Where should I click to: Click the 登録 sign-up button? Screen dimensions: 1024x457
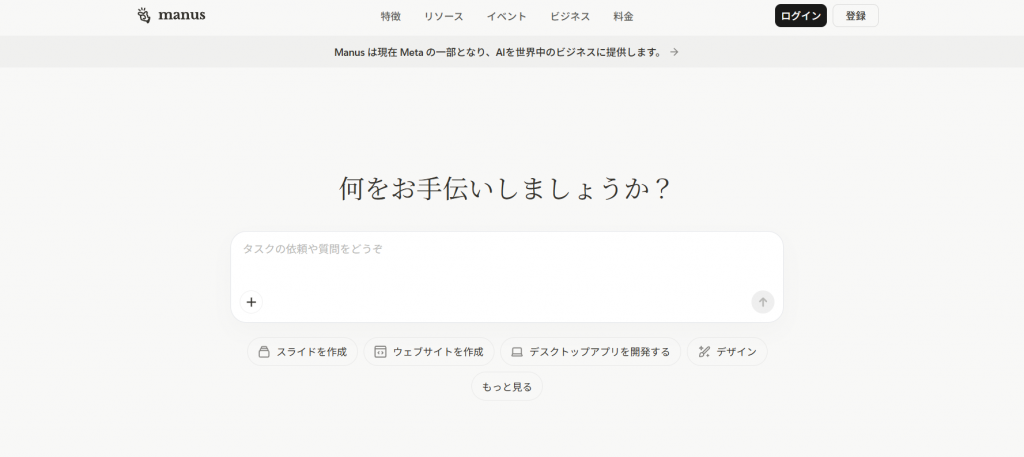pos(855,16)
